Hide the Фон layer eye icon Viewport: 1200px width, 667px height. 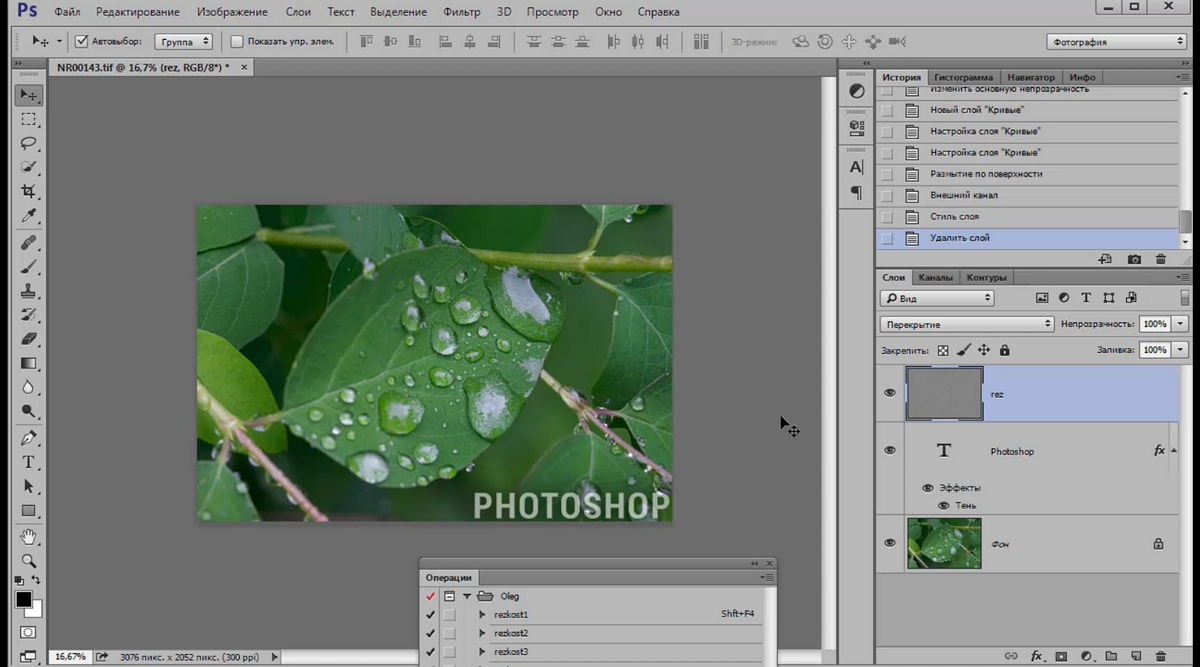[890, 543]
